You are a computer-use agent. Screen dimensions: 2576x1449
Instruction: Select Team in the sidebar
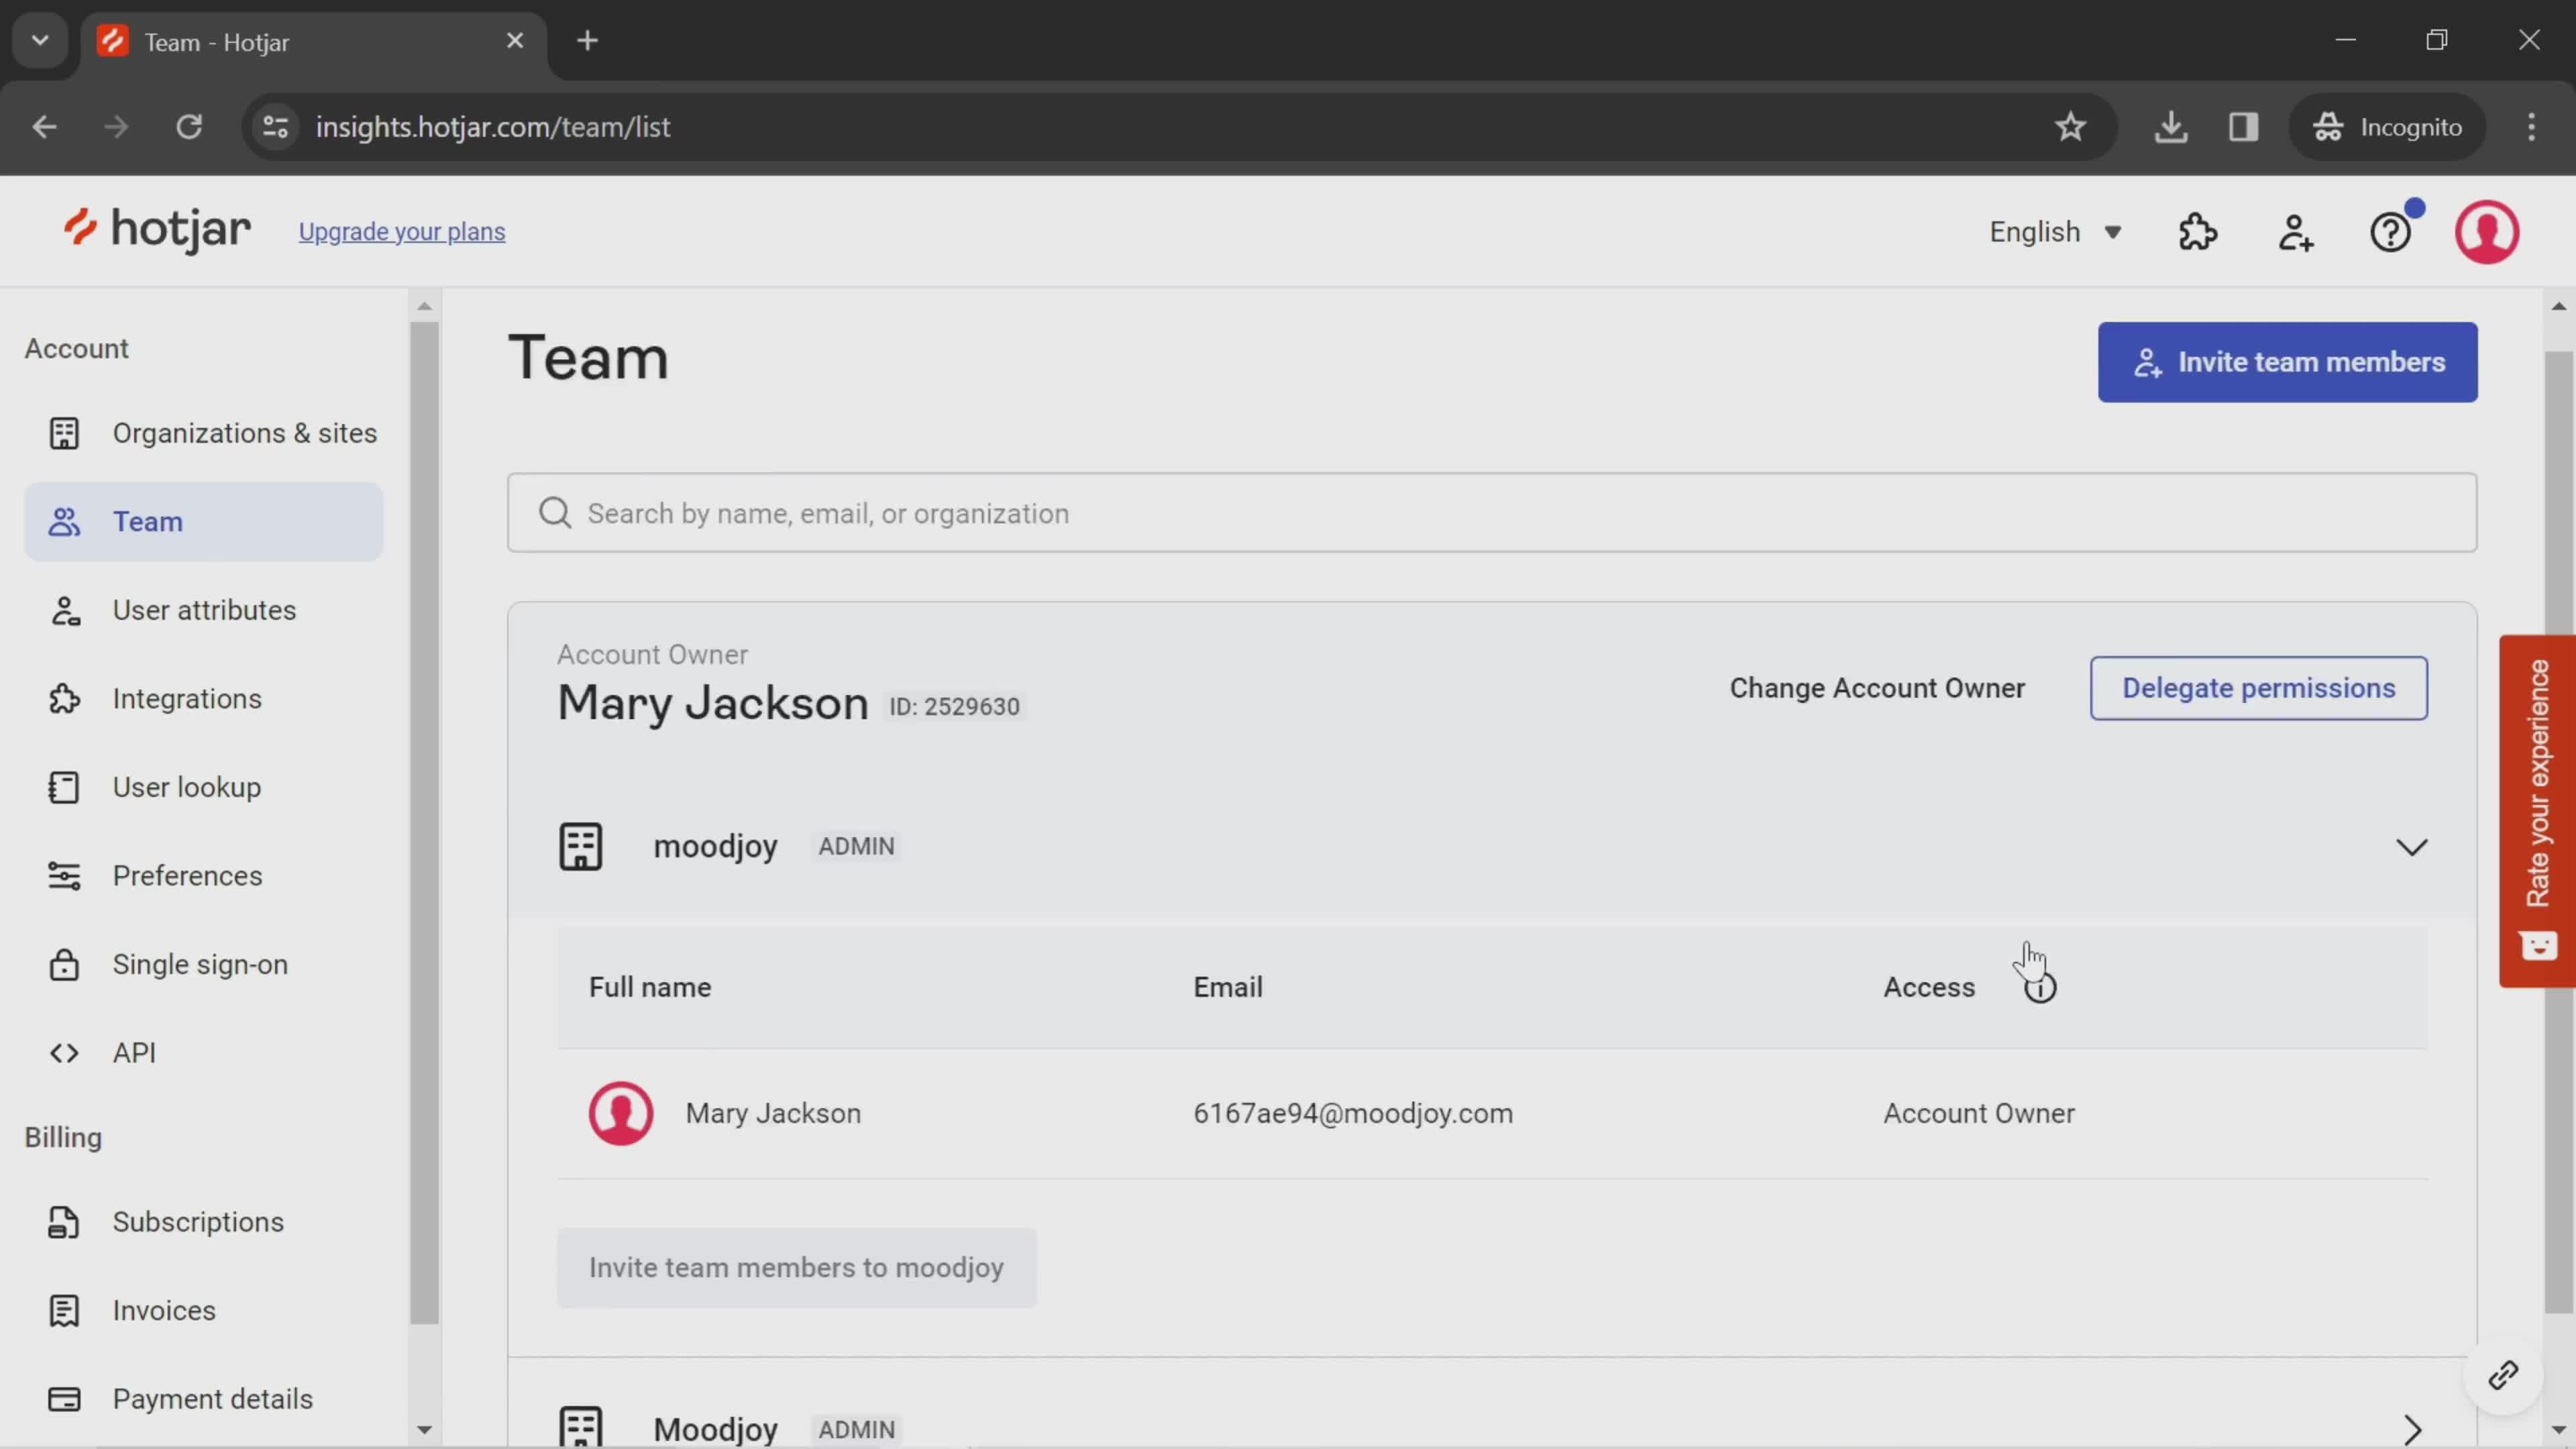(204, 522)
